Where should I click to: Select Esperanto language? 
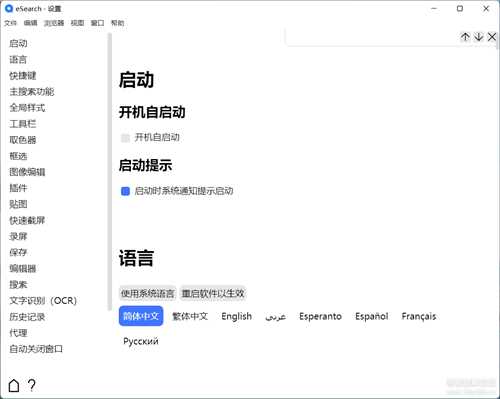(x=320, y=316)
